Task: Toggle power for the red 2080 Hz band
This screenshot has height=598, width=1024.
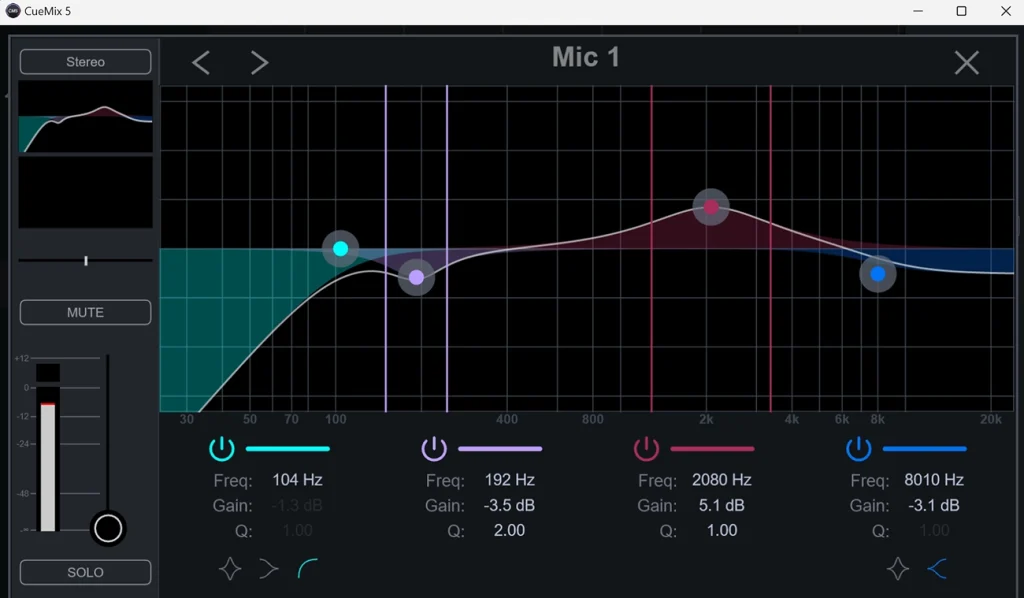Action: pyautogui.click(x=647, y=448)
